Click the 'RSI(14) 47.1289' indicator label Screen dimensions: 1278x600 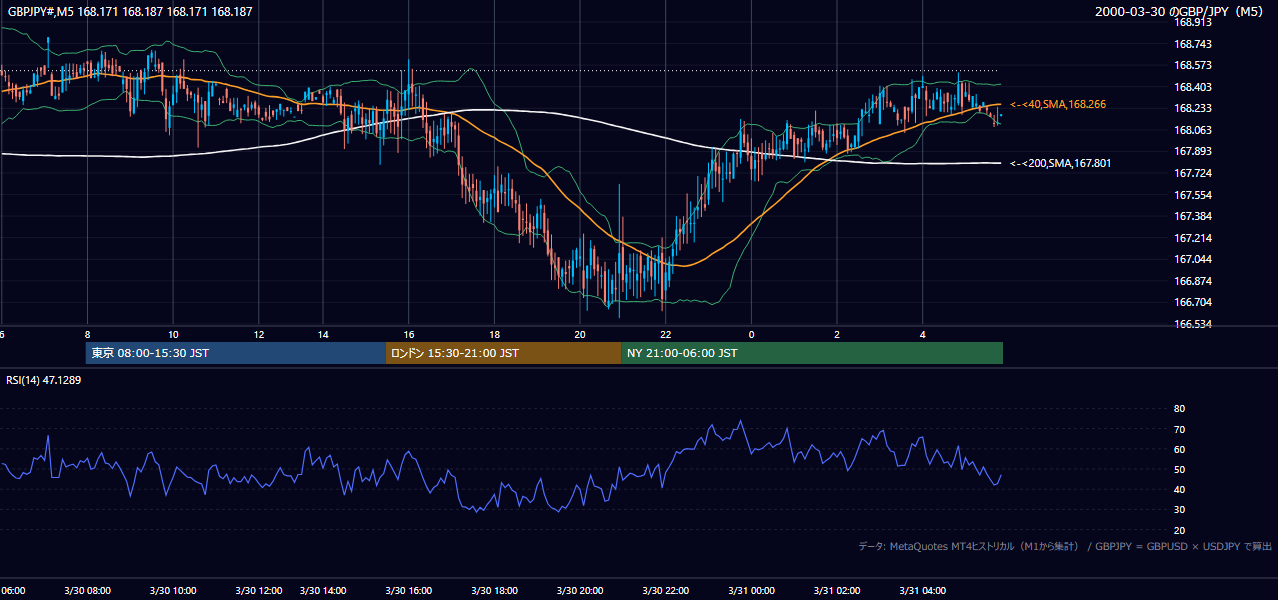click(43, 381)
